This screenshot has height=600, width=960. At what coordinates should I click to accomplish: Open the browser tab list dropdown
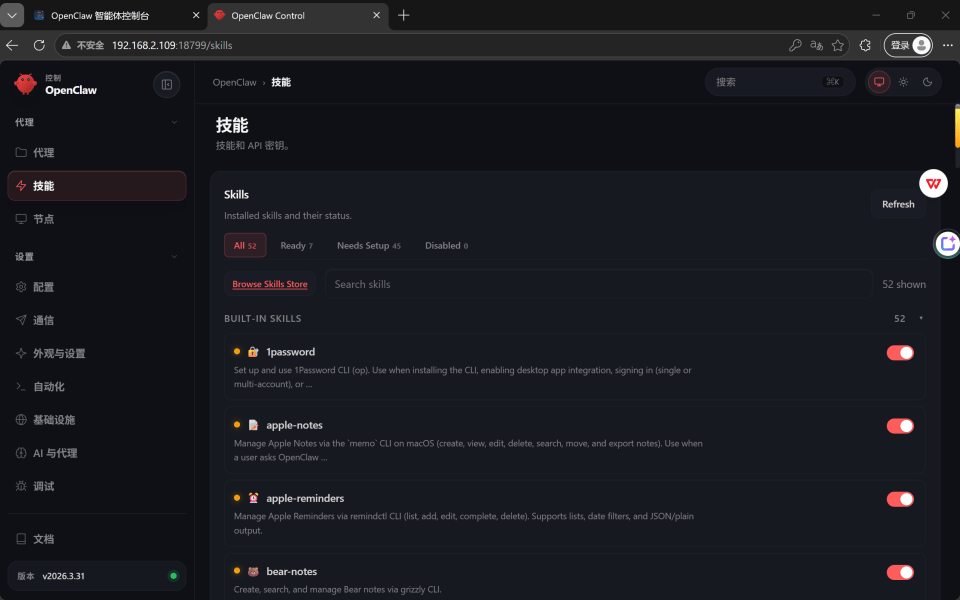click(x=12, y=15)
